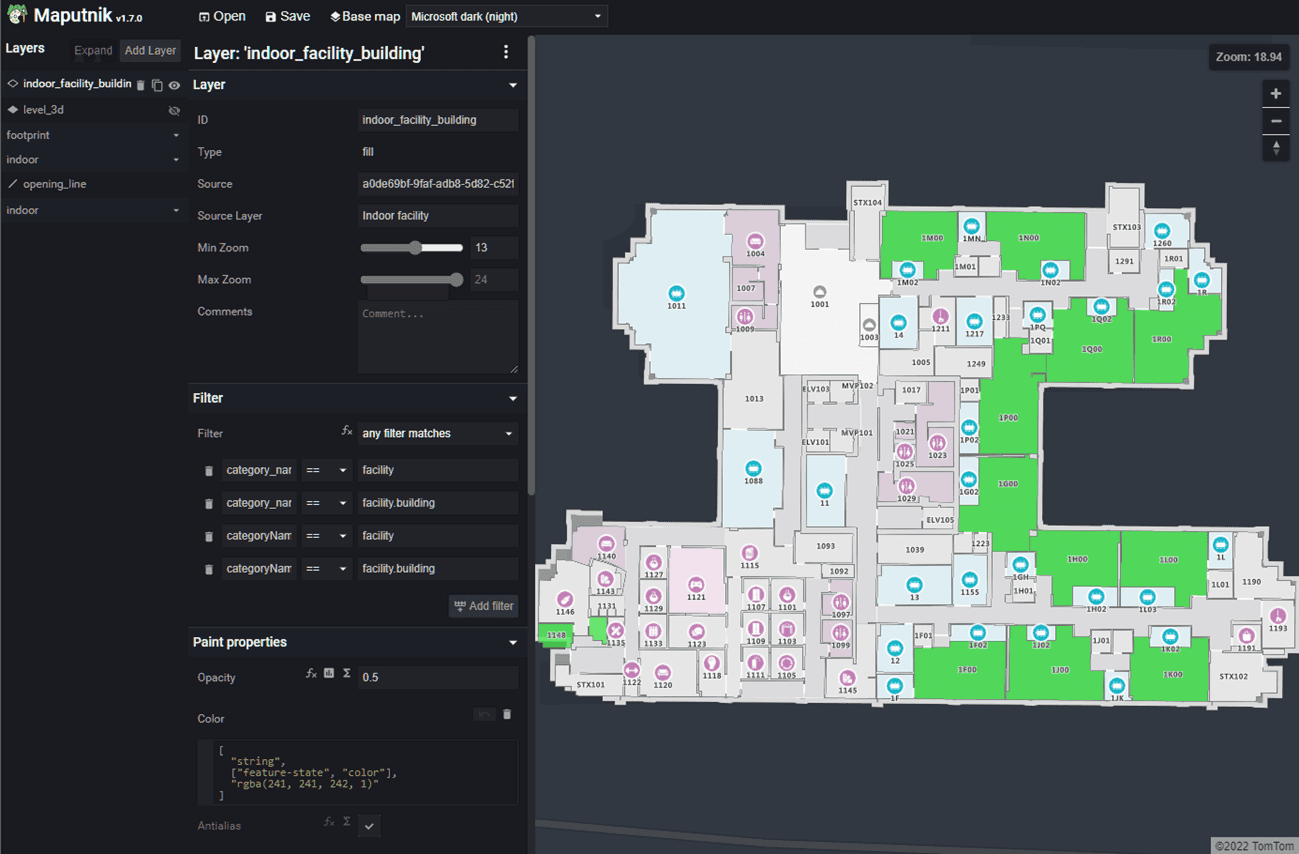The image size is (1299, 854).
Task: Delete the first category_name facility filter row
Action: 209,470
